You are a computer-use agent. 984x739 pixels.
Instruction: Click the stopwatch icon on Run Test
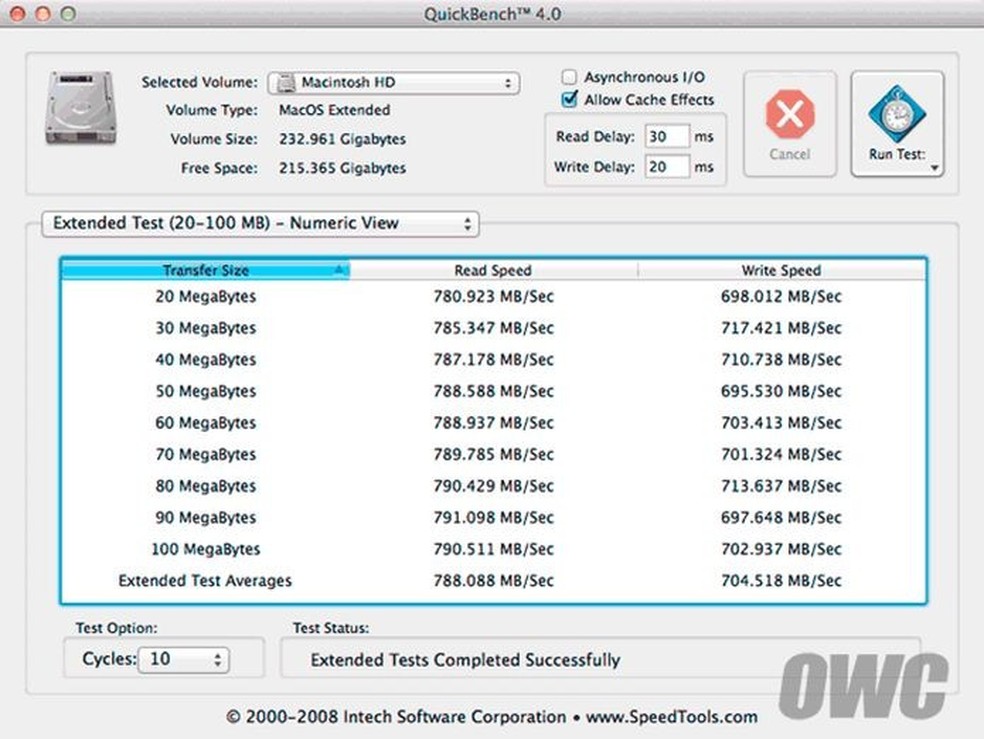point(896,113)
